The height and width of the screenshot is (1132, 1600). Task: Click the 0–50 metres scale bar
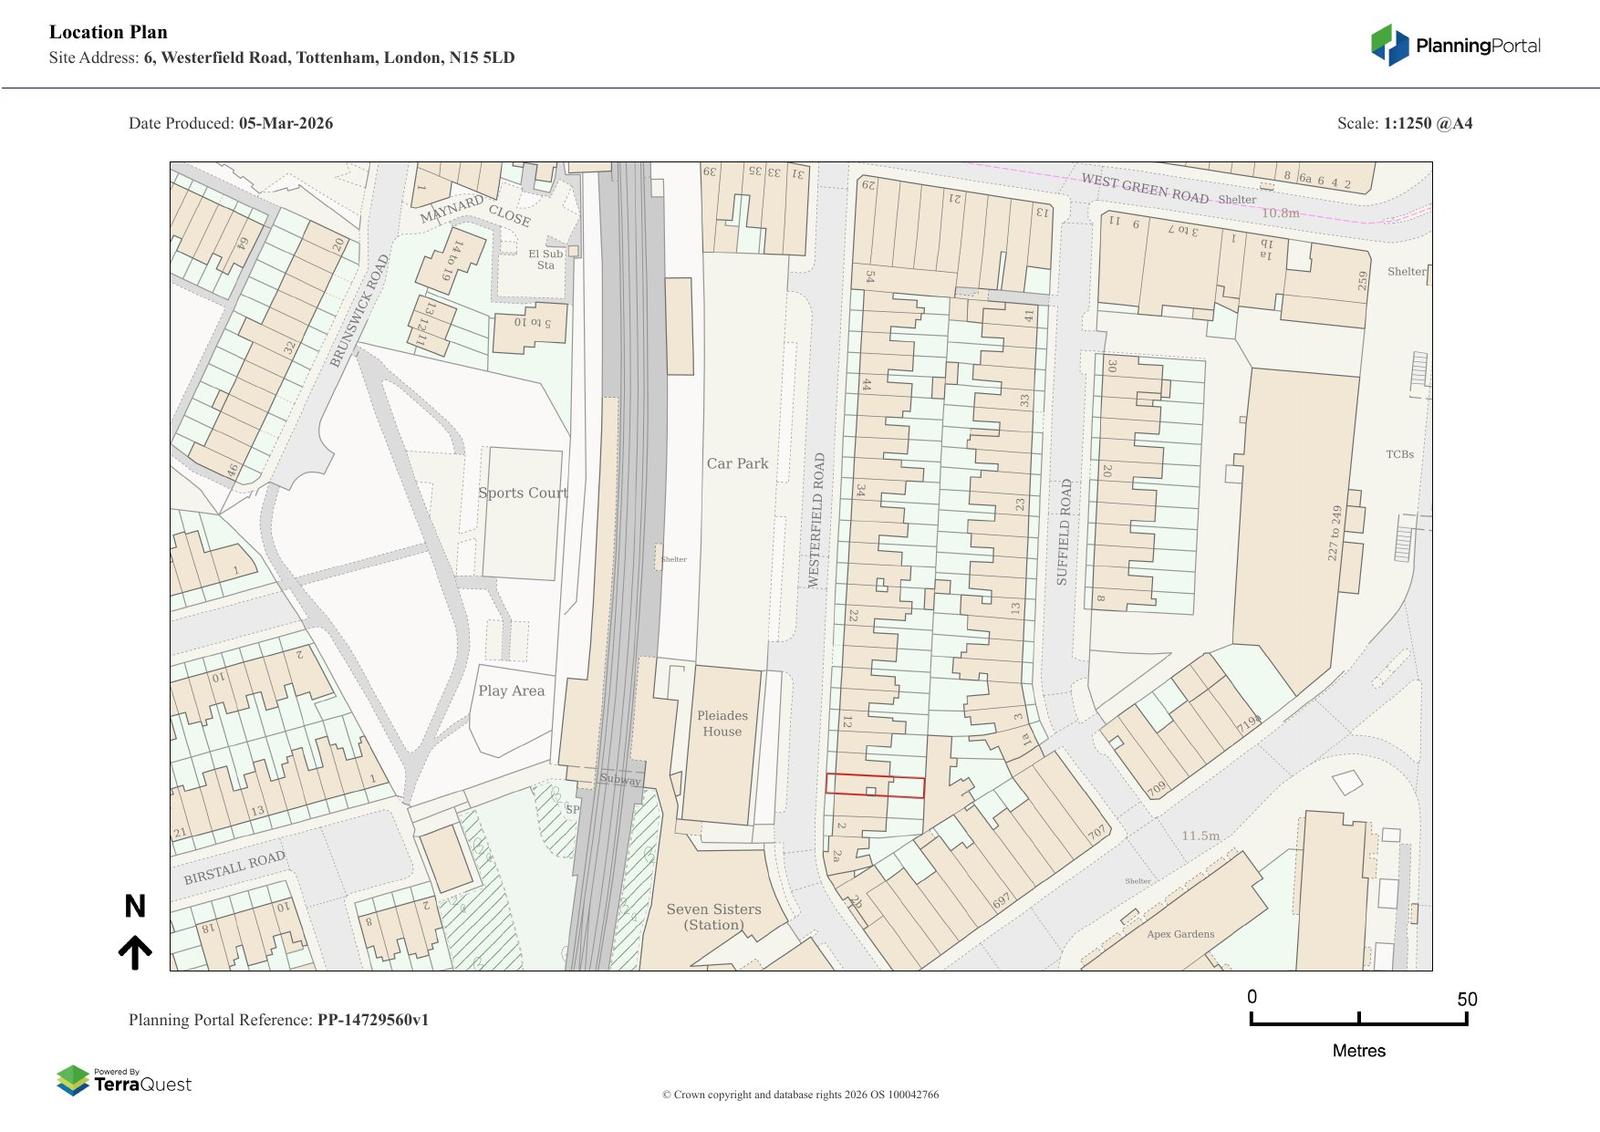tap(1358, 1019)
